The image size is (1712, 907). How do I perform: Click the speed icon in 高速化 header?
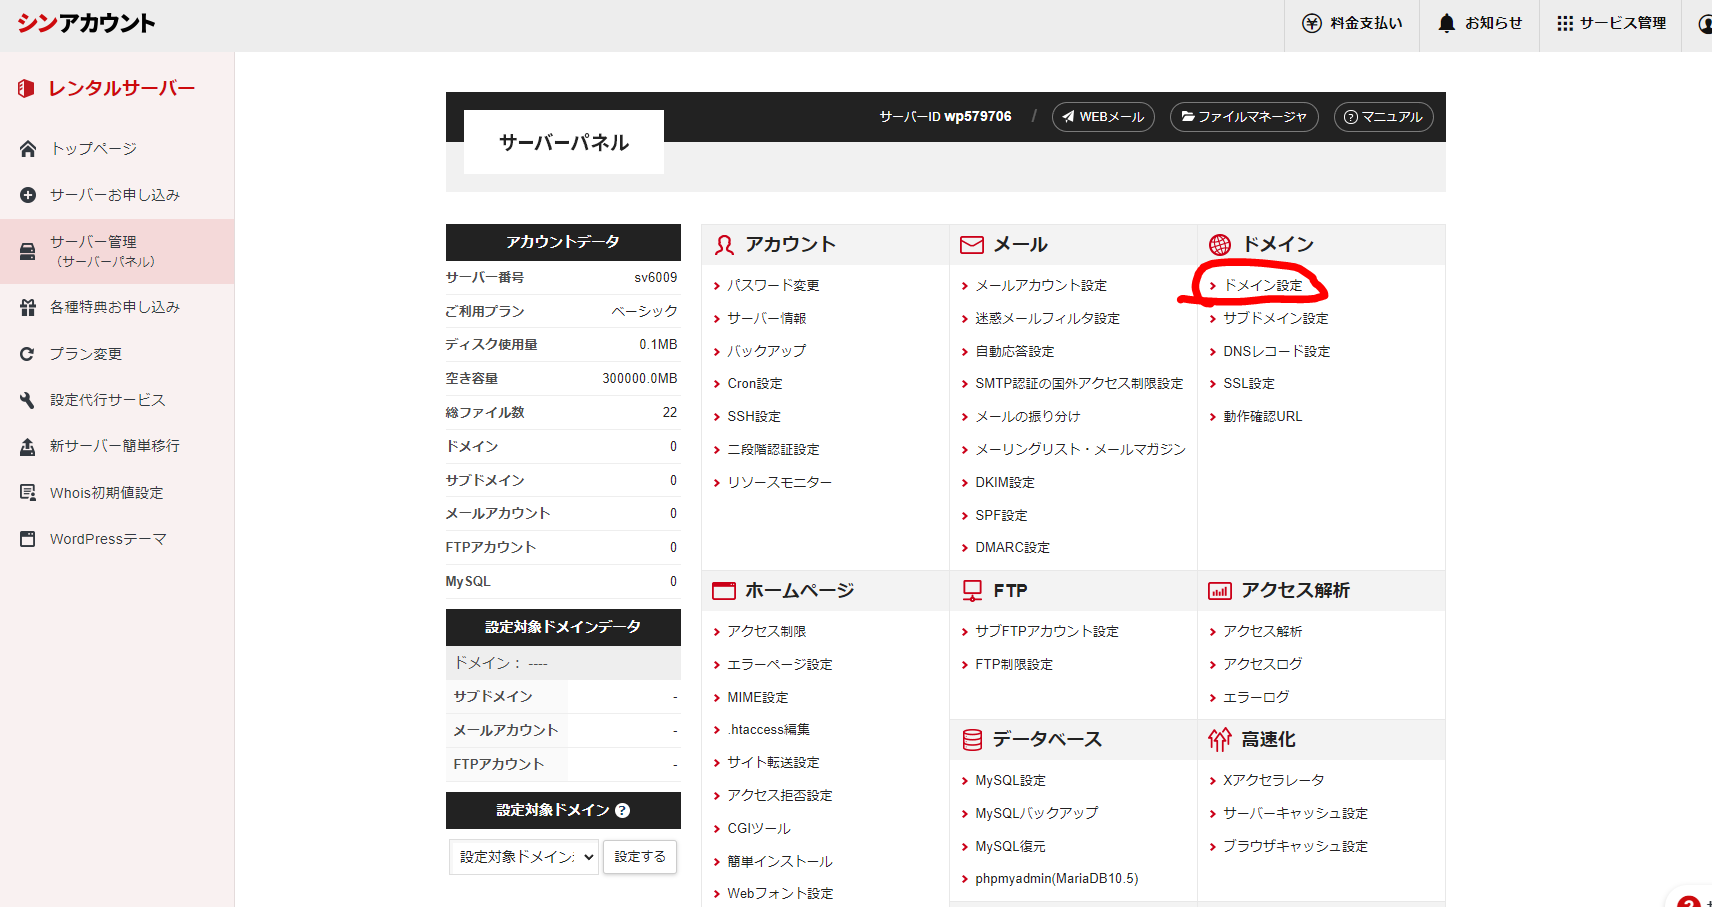click(x=1220, y=740)
